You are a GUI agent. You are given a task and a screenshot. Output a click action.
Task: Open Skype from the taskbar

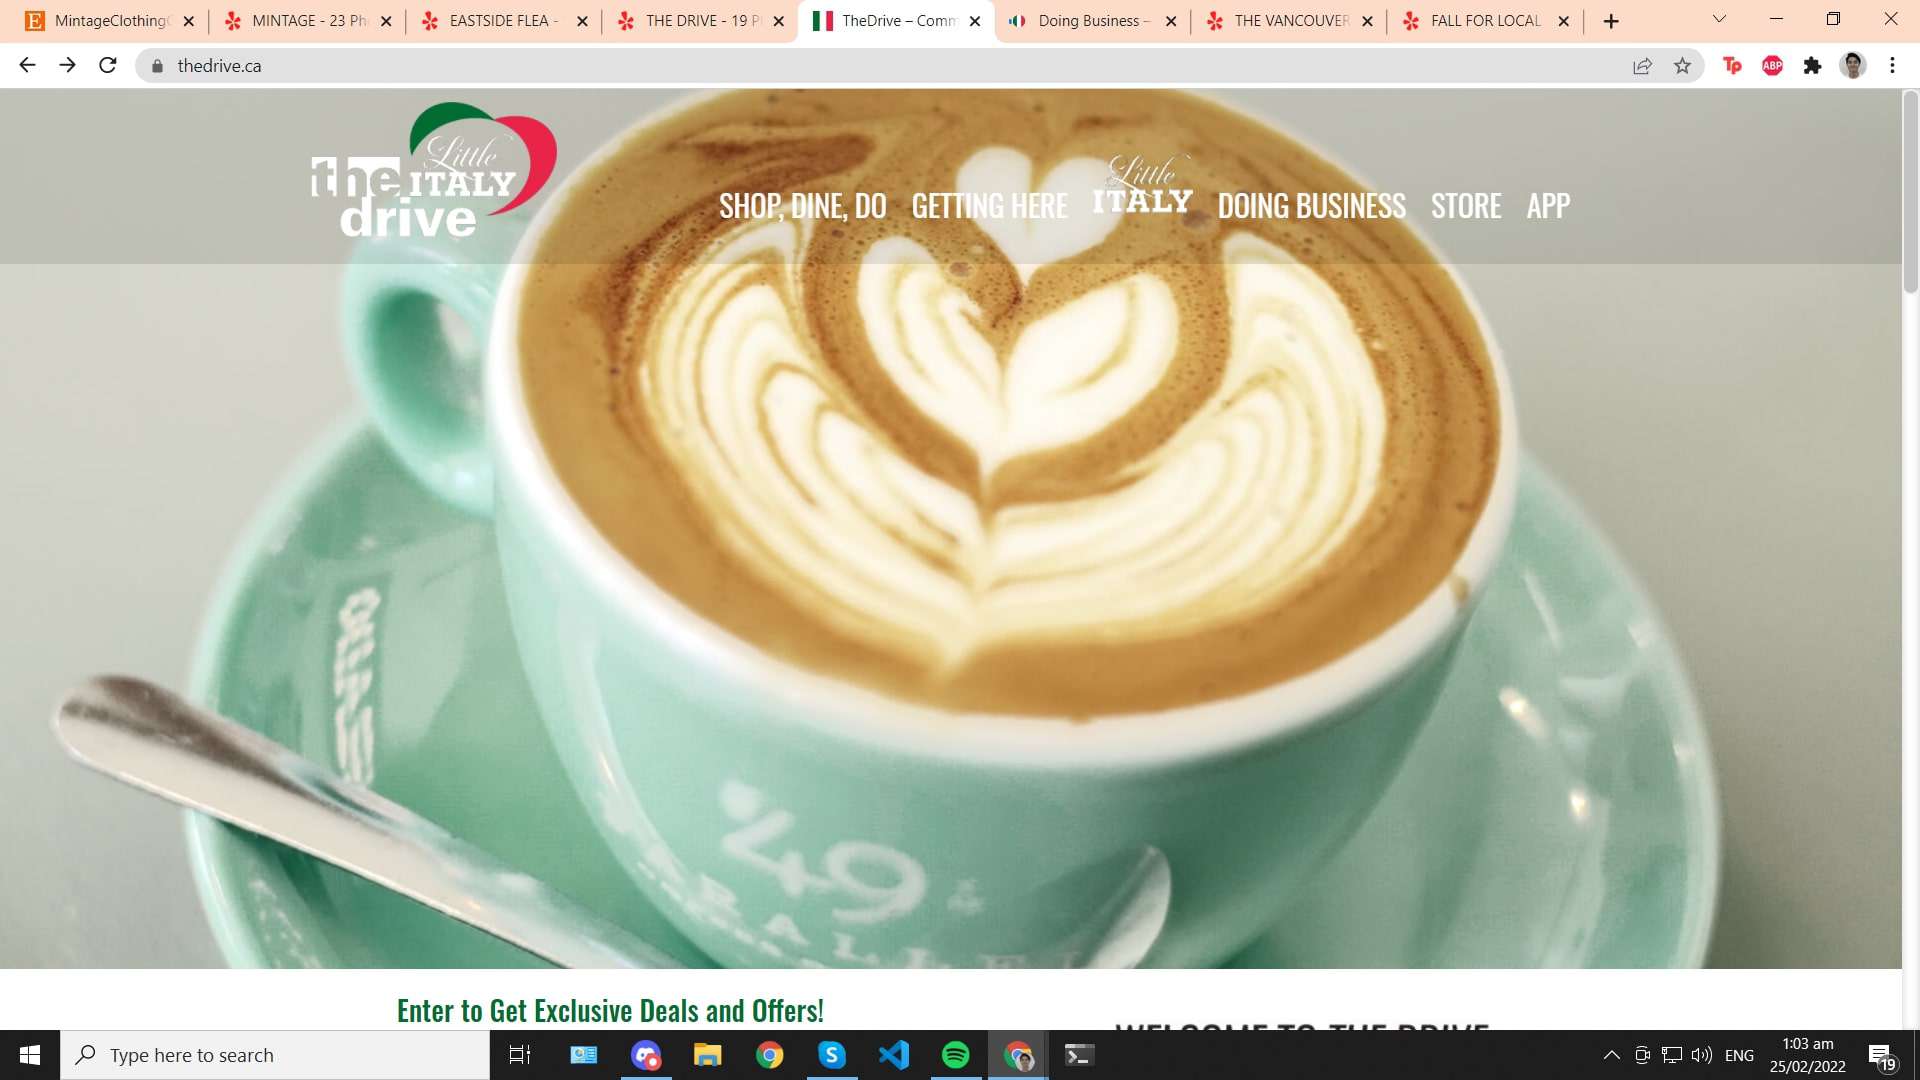tap(832, 1055)
